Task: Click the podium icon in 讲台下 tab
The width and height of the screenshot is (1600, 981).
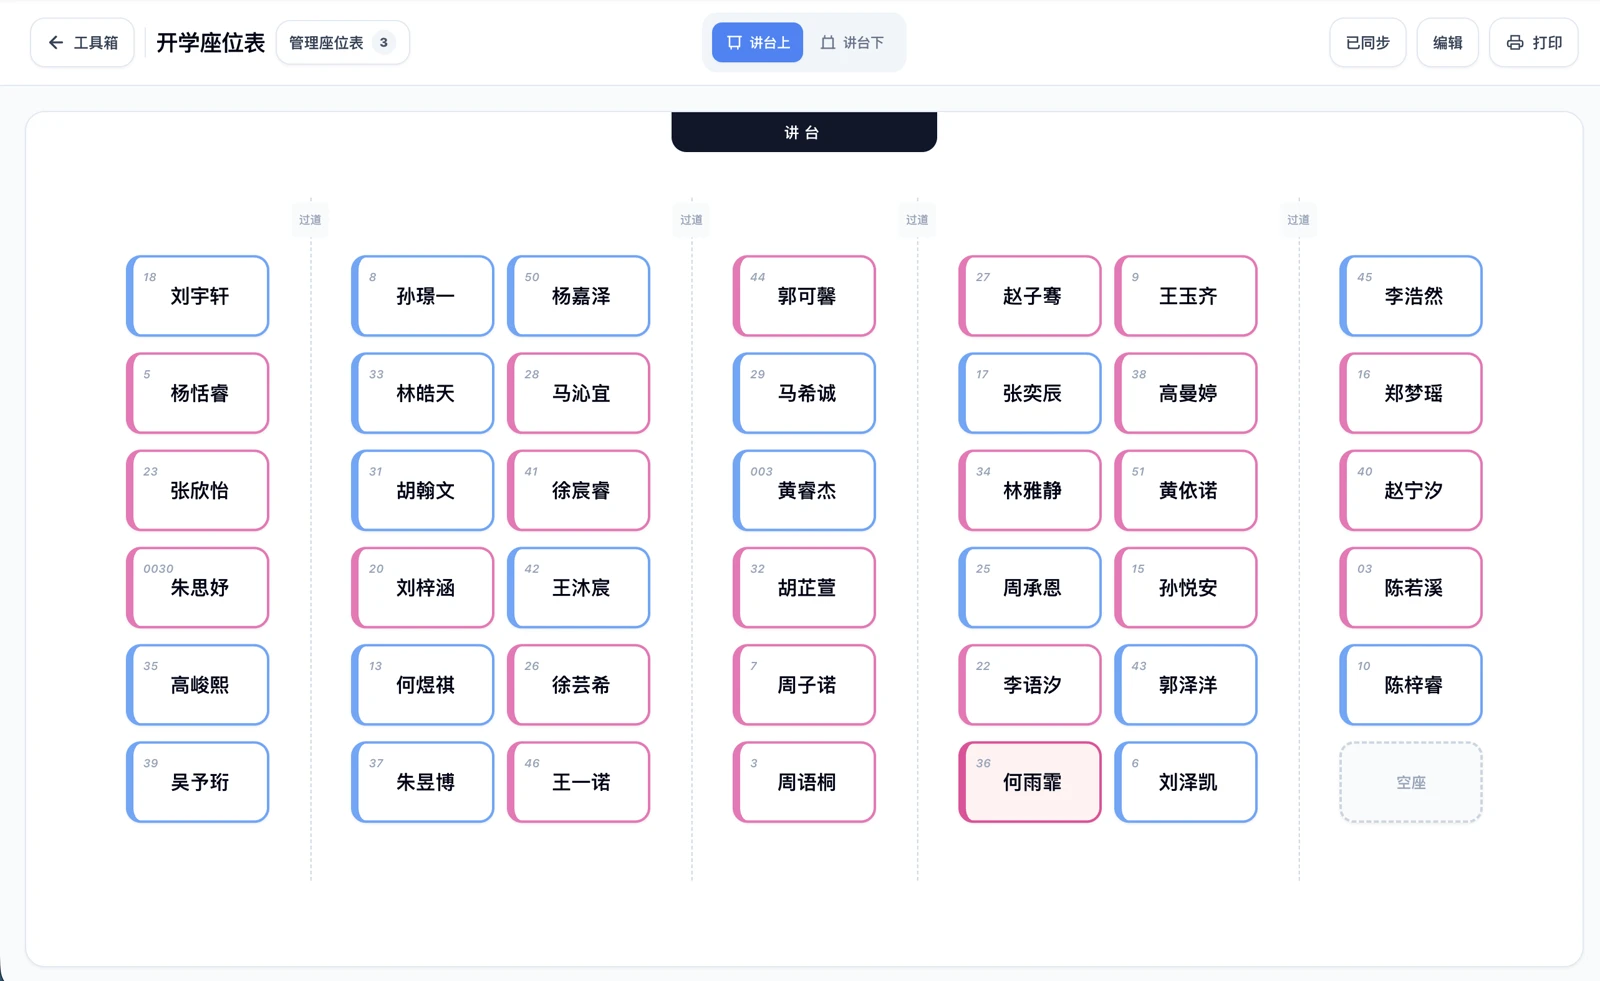Action: point(828,43)
